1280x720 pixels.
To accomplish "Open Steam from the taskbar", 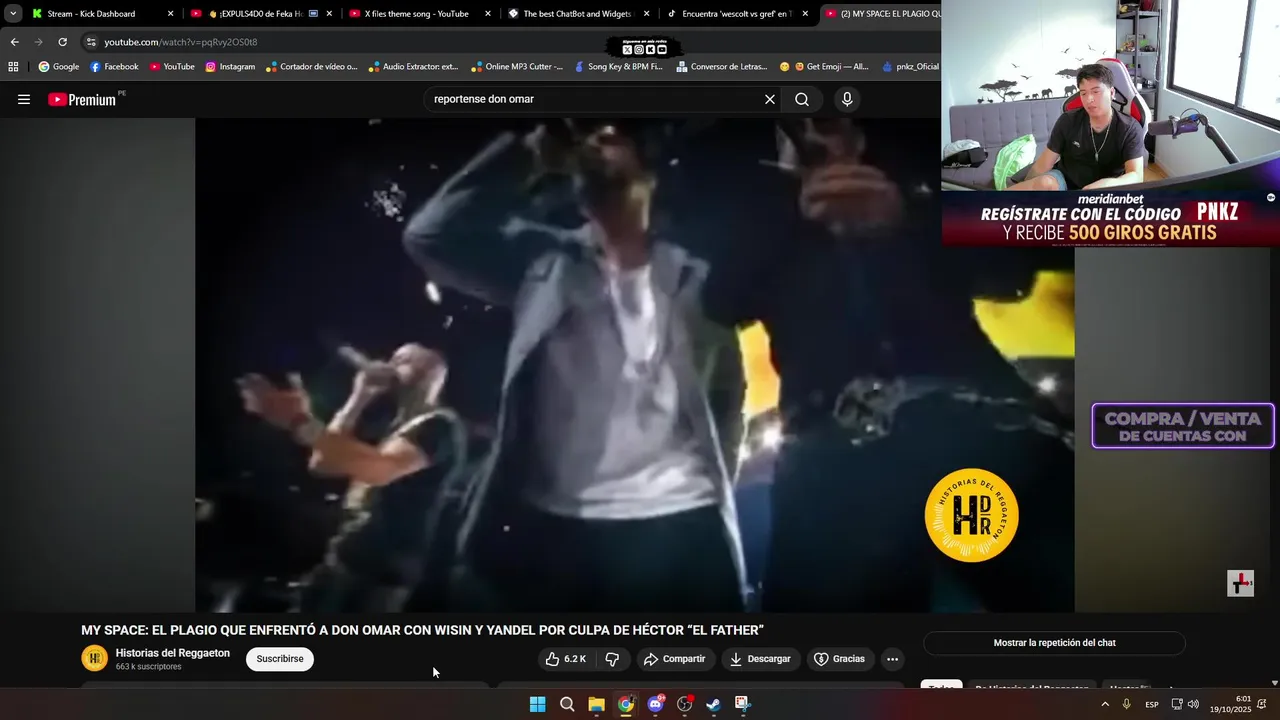I will click(713, 704).
